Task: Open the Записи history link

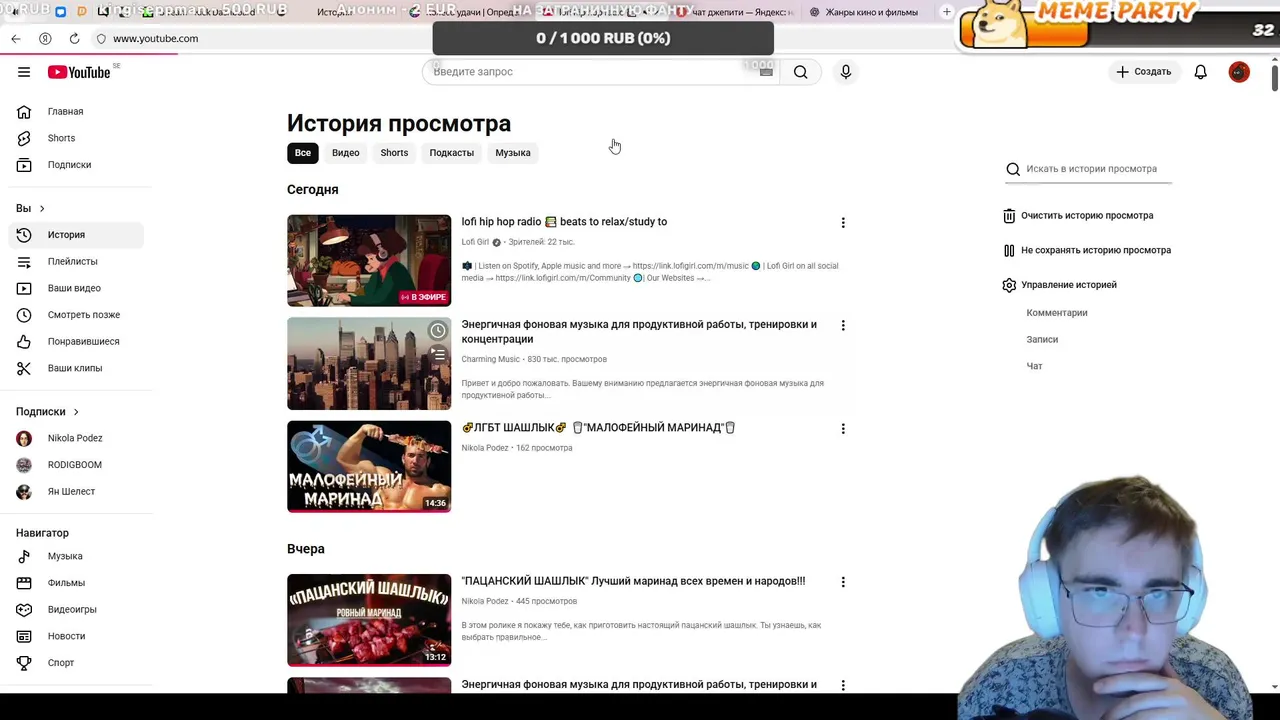Action: [1042, 340]
